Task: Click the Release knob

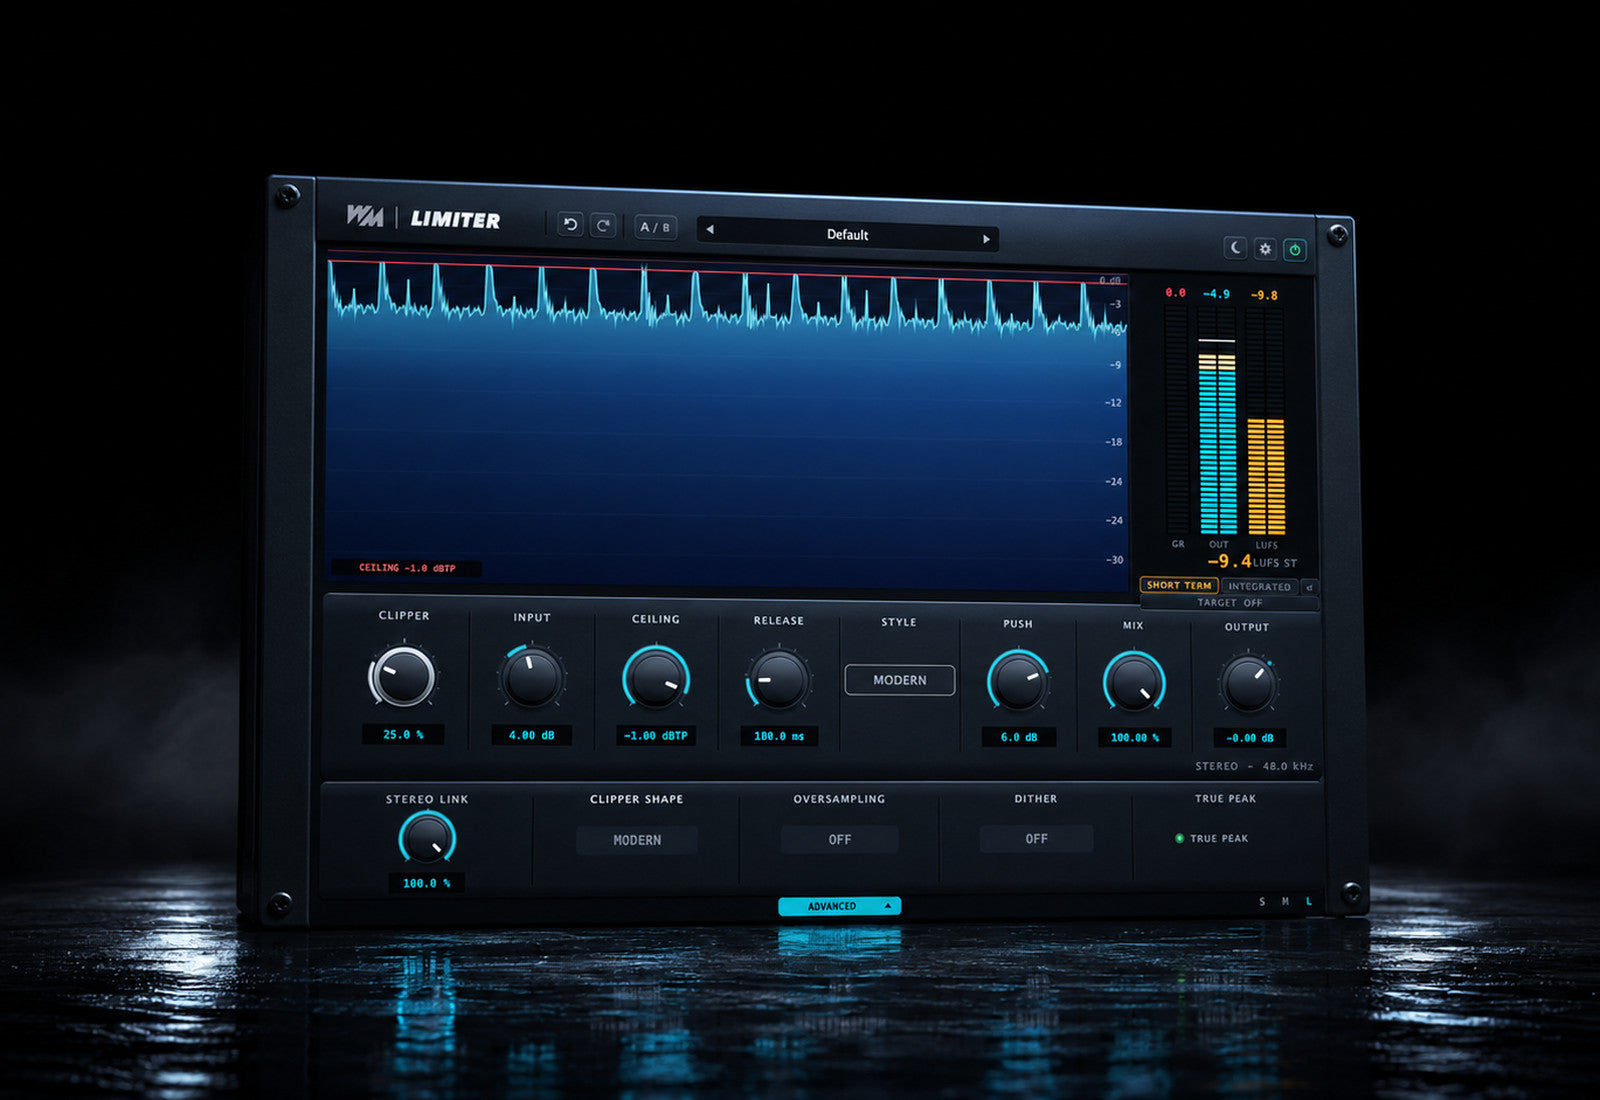Action: click(x=778, y=681)
